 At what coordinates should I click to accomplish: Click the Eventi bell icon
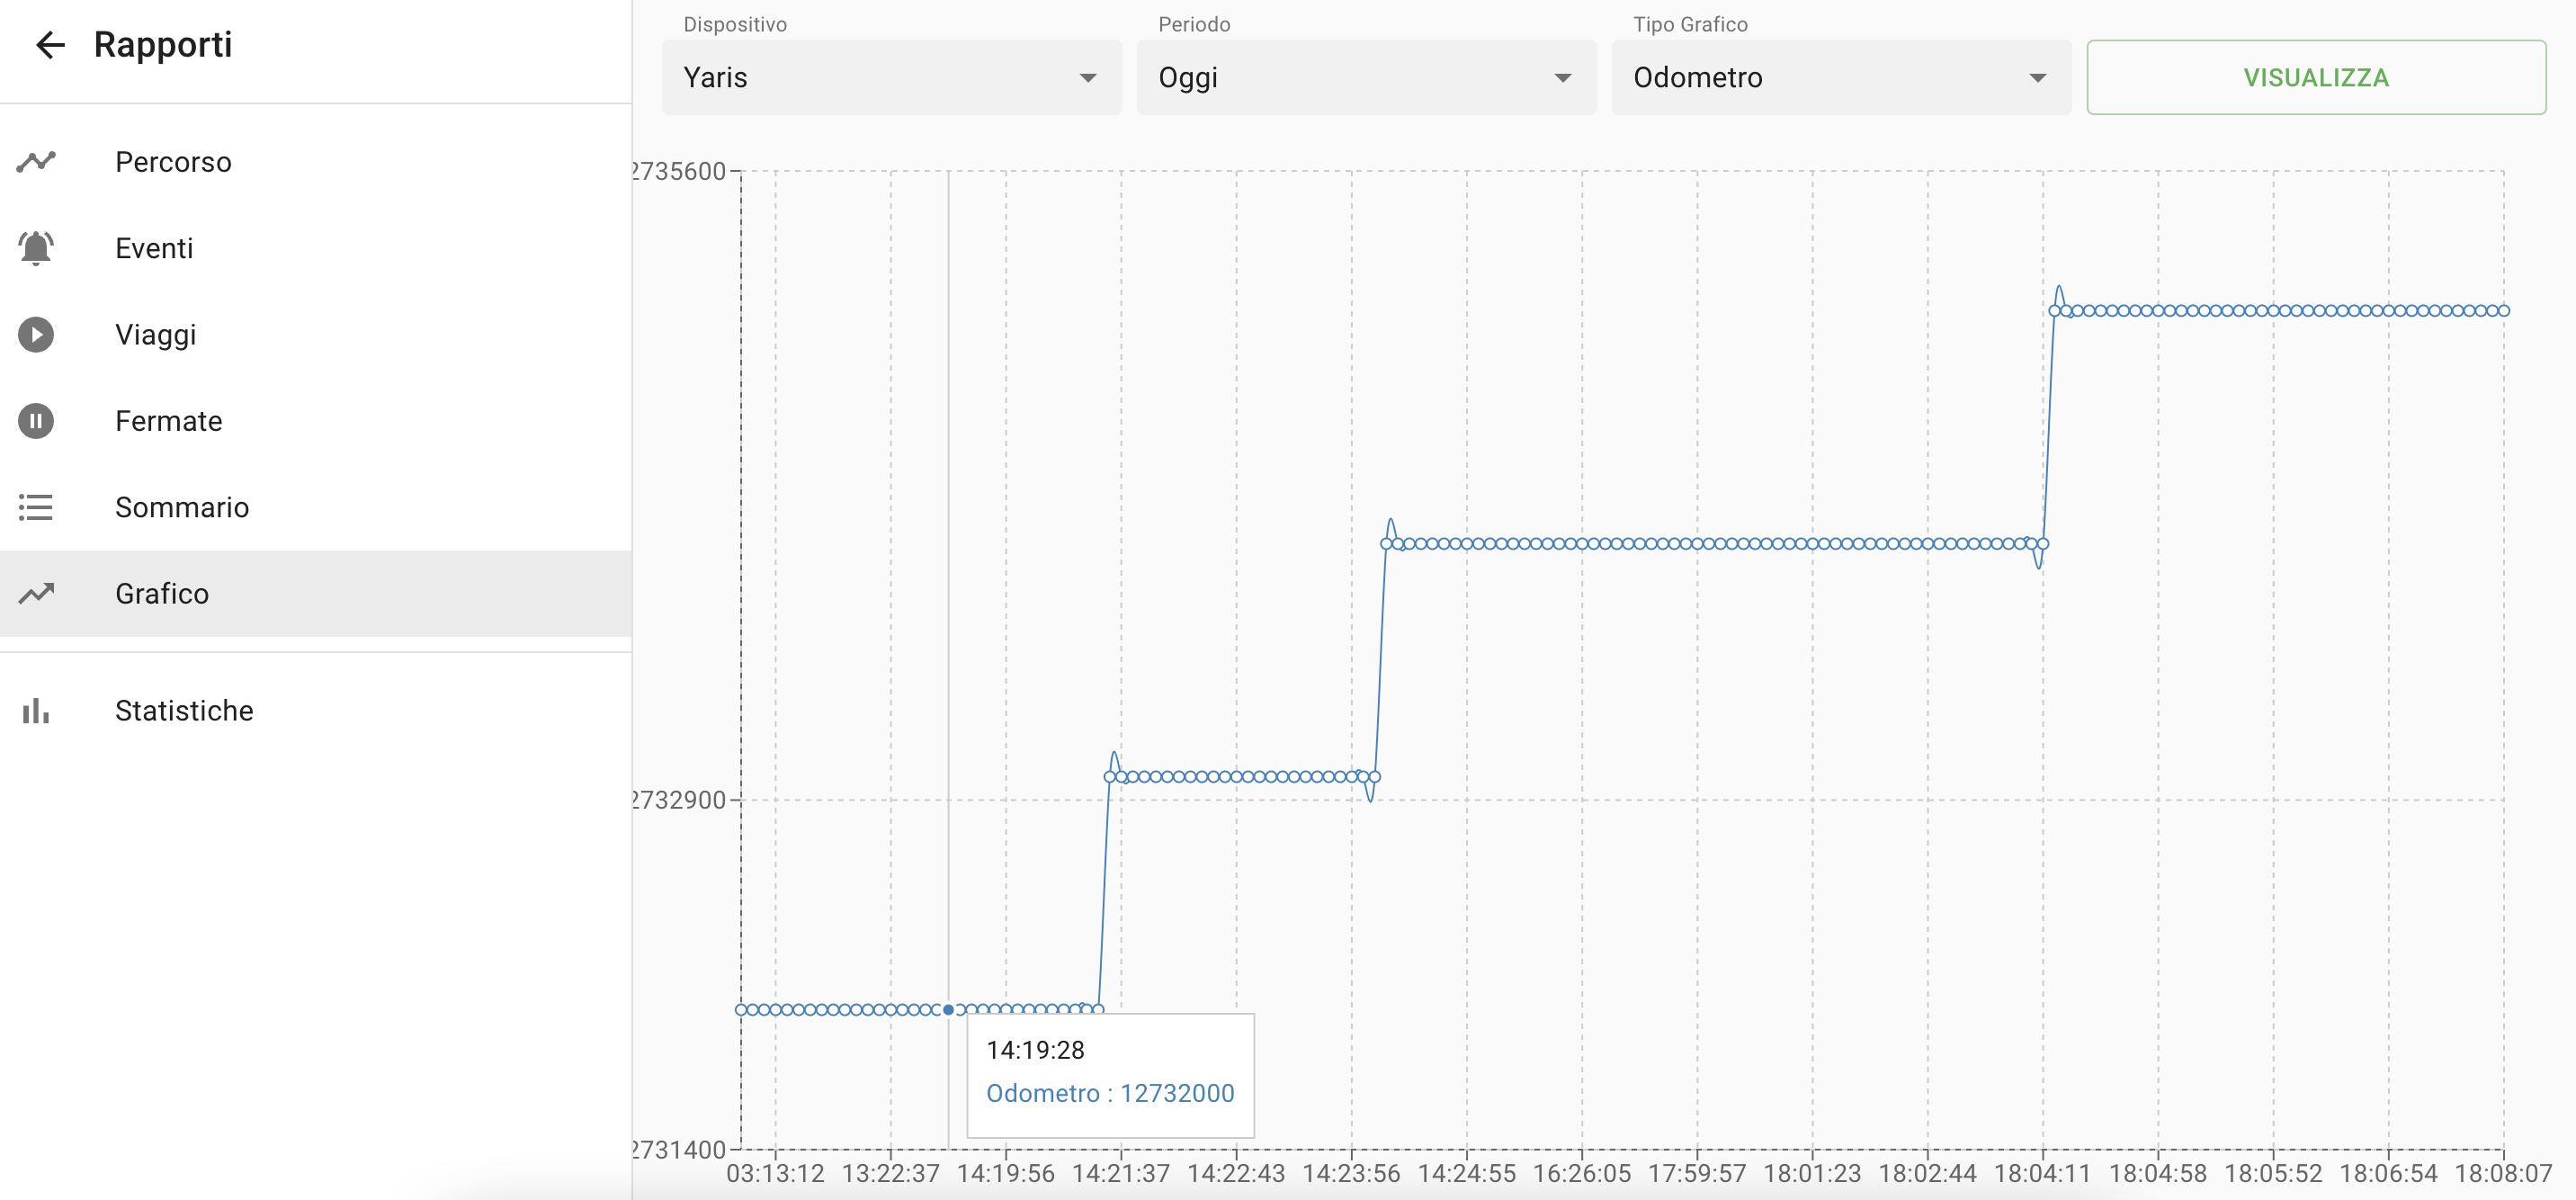point(36,247)
